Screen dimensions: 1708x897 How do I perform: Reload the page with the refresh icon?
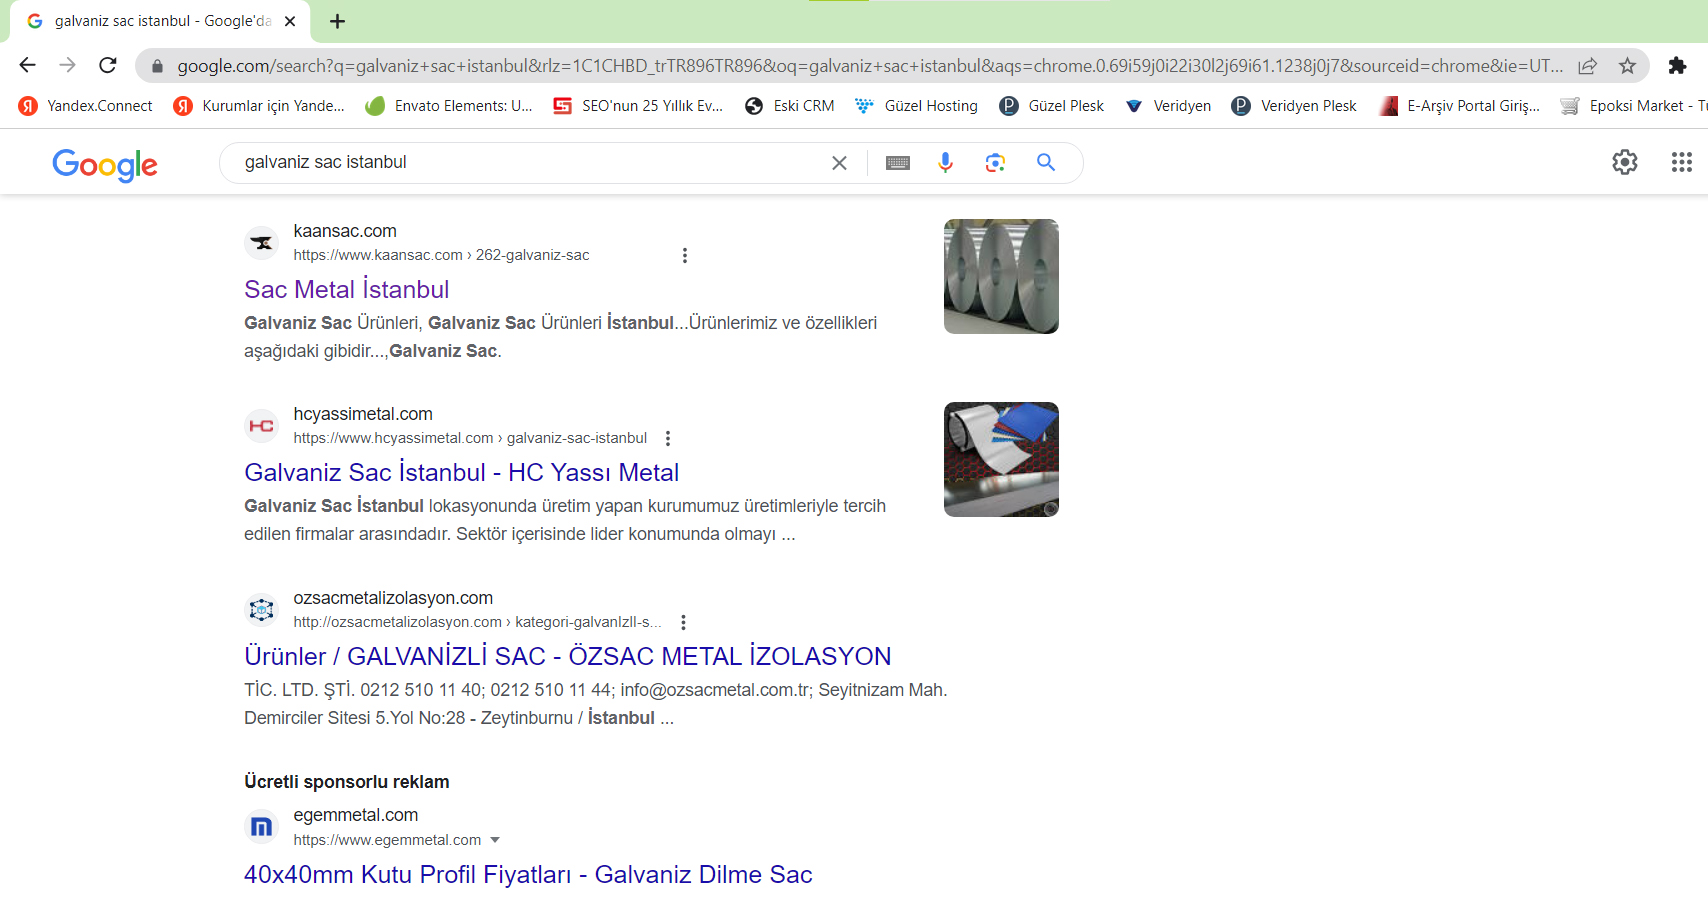(108, 65)
